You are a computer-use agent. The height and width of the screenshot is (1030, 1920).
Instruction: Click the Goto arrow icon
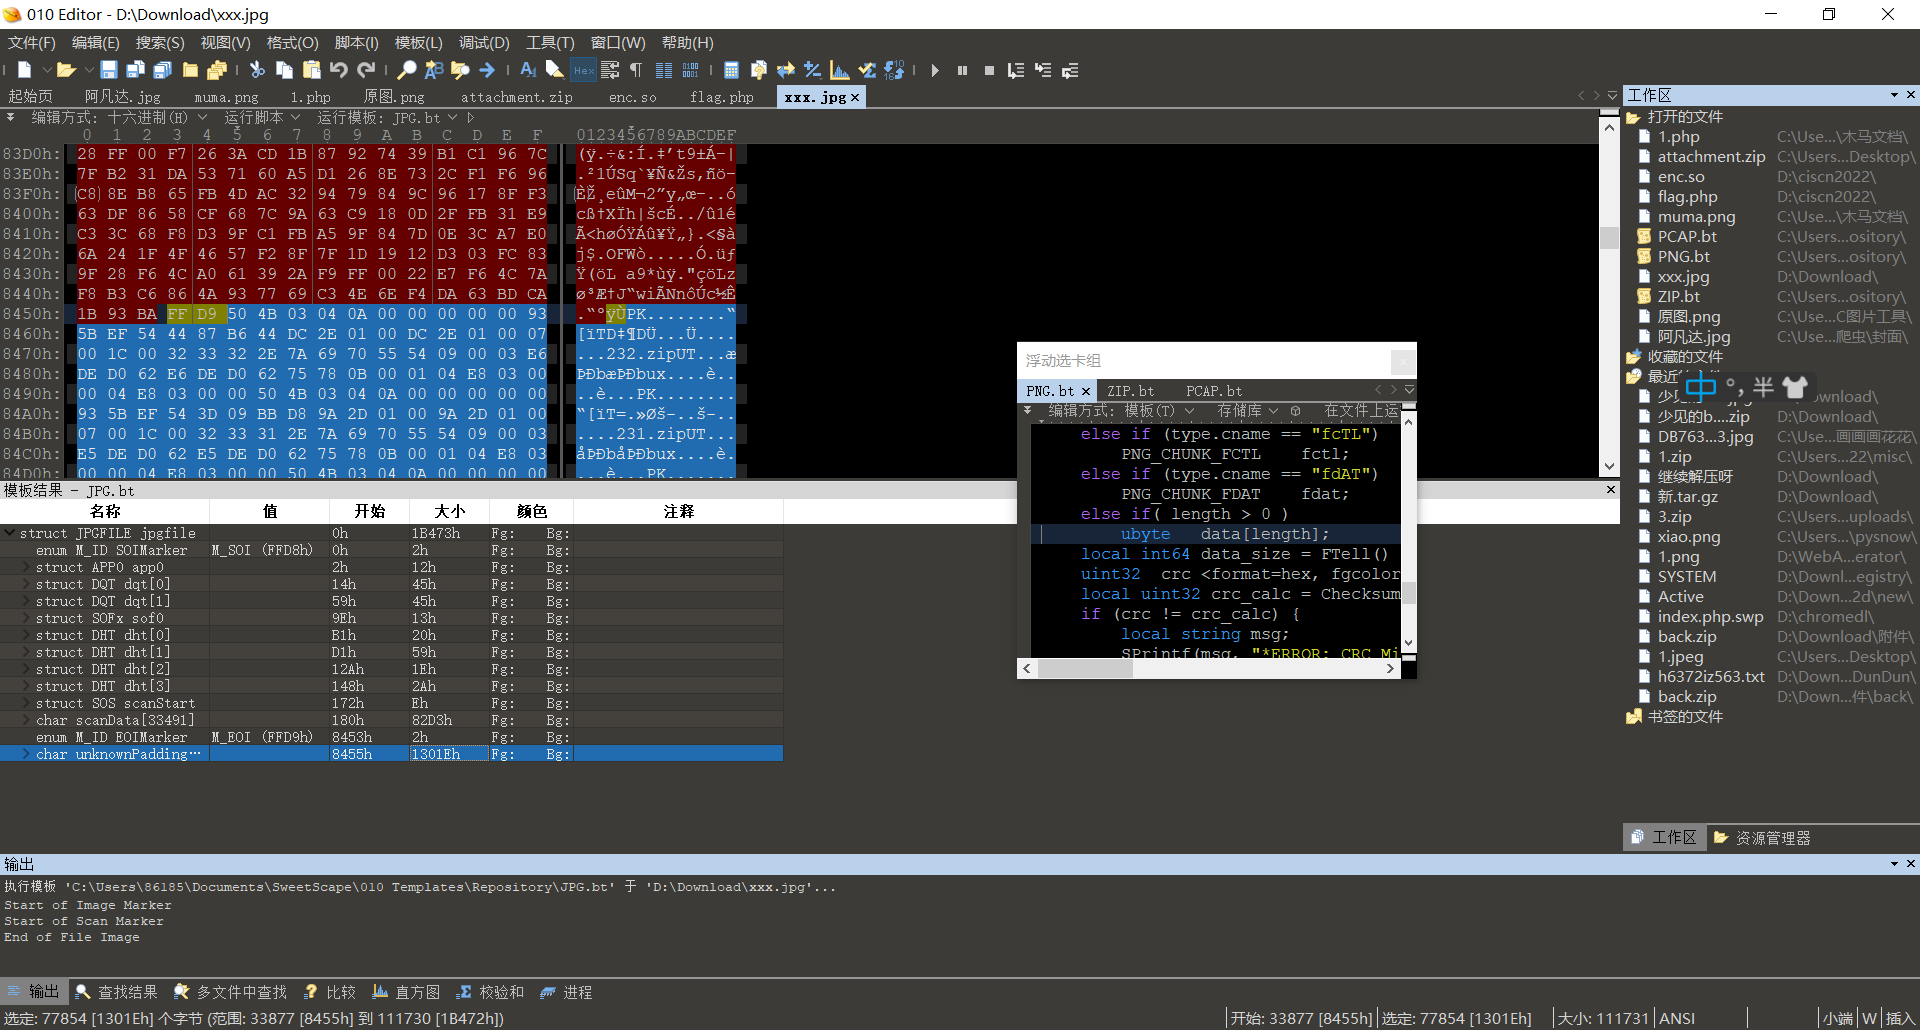pos(487,70)
